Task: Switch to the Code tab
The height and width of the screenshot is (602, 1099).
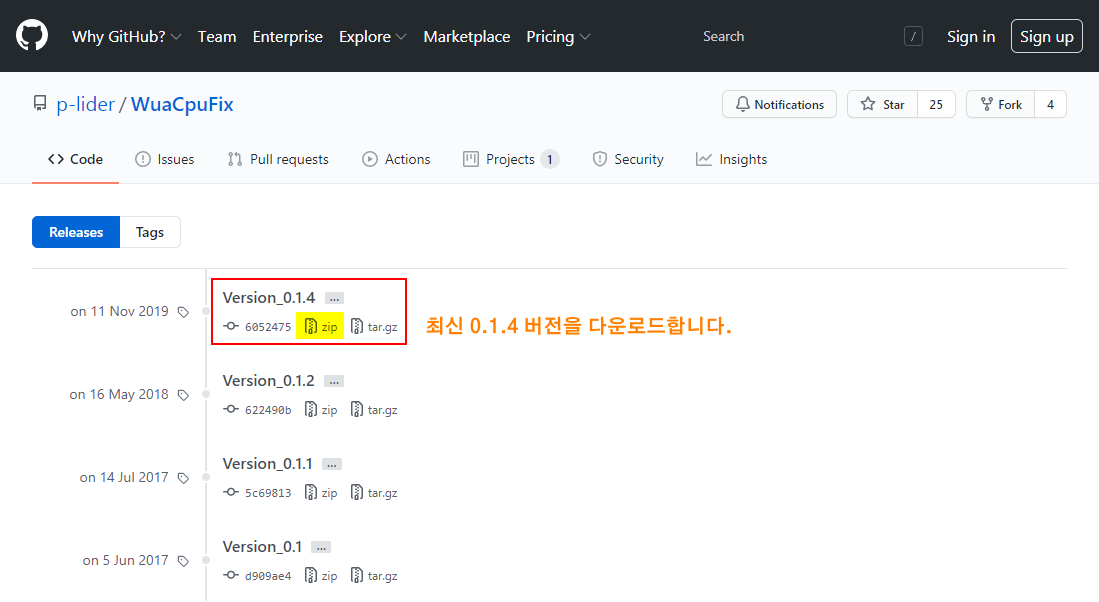Action: coord(75,159)
